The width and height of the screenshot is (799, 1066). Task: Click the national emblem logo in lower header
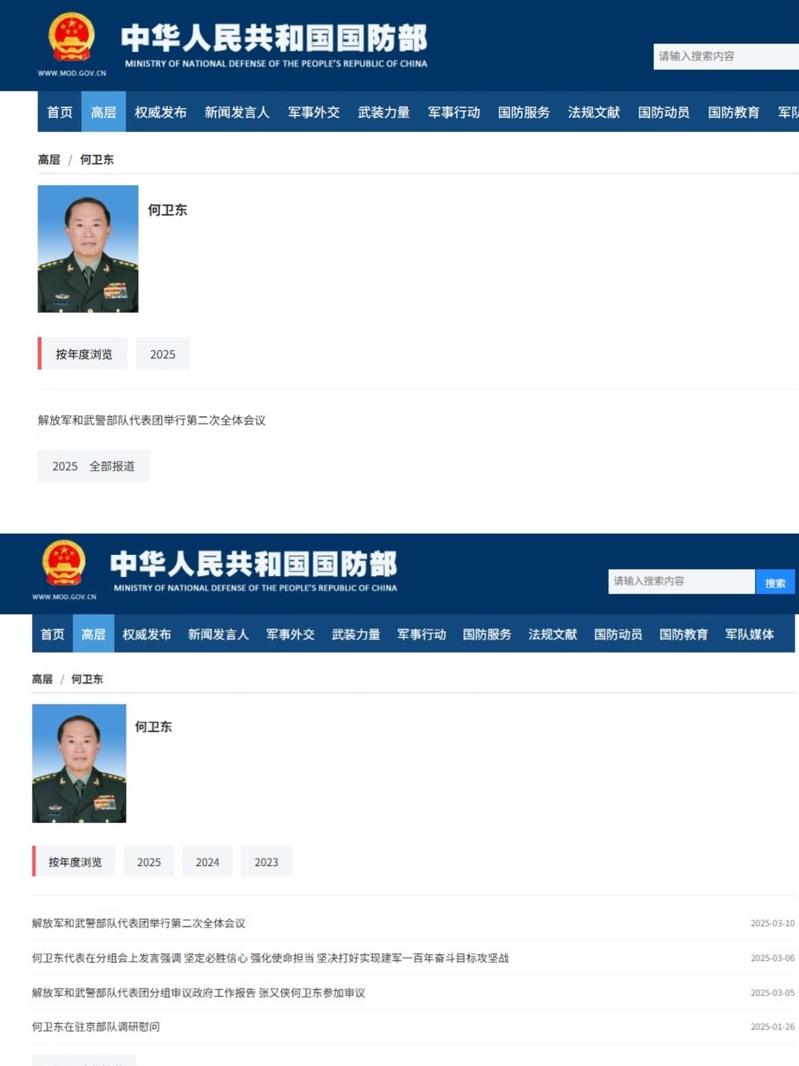64,564
